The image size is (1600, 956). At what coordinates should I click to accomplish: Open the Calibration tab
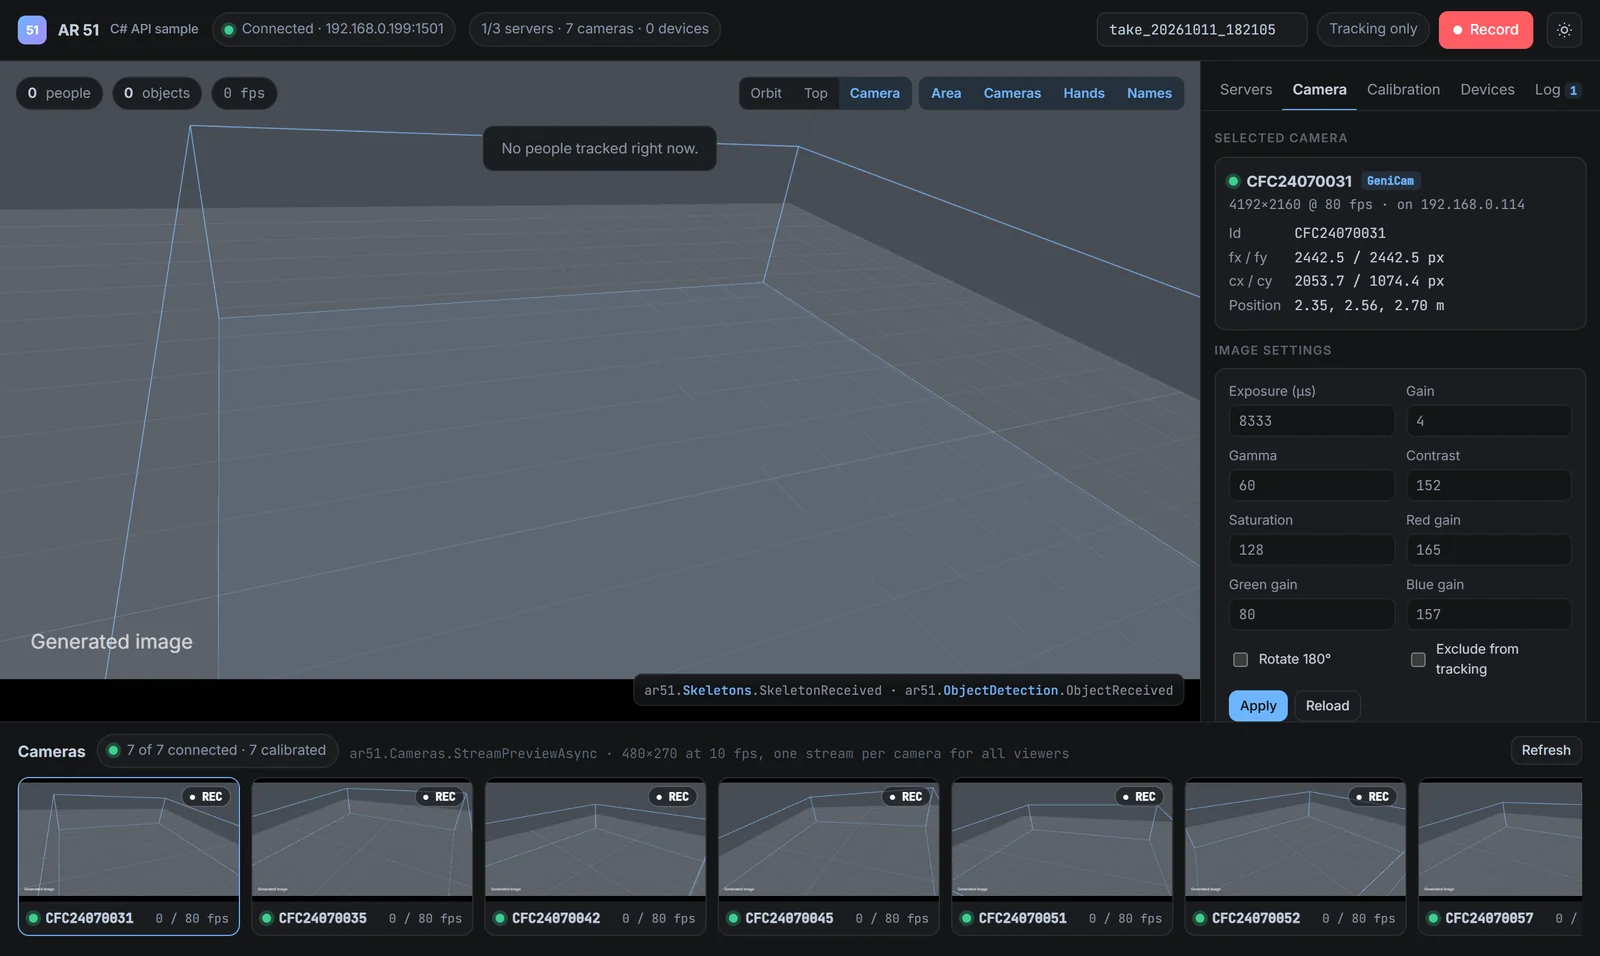point(1403,90)
